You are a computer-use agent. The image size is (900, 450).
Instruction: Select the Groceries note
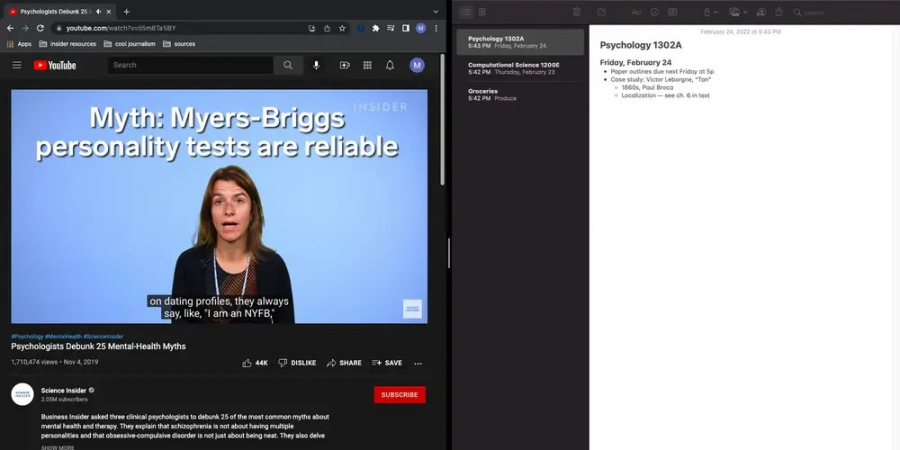(x=520, y=95)
